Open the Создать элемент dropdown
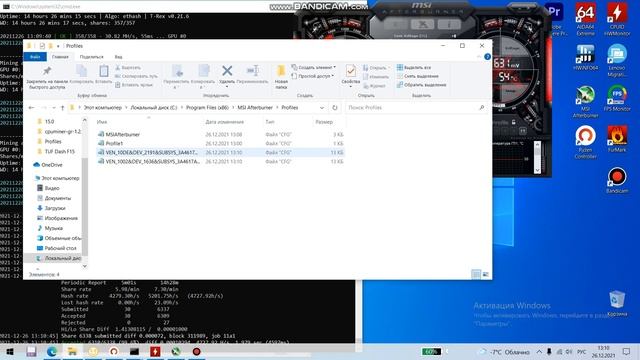Image resolution: width=640 pixels, height=360 pixels. click(x=314, y=67)
